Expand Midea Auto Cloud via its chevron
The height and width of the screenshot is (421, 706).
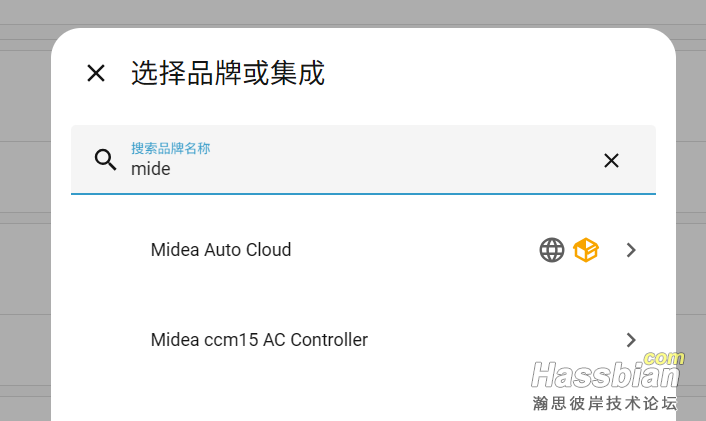pos(631,250)
